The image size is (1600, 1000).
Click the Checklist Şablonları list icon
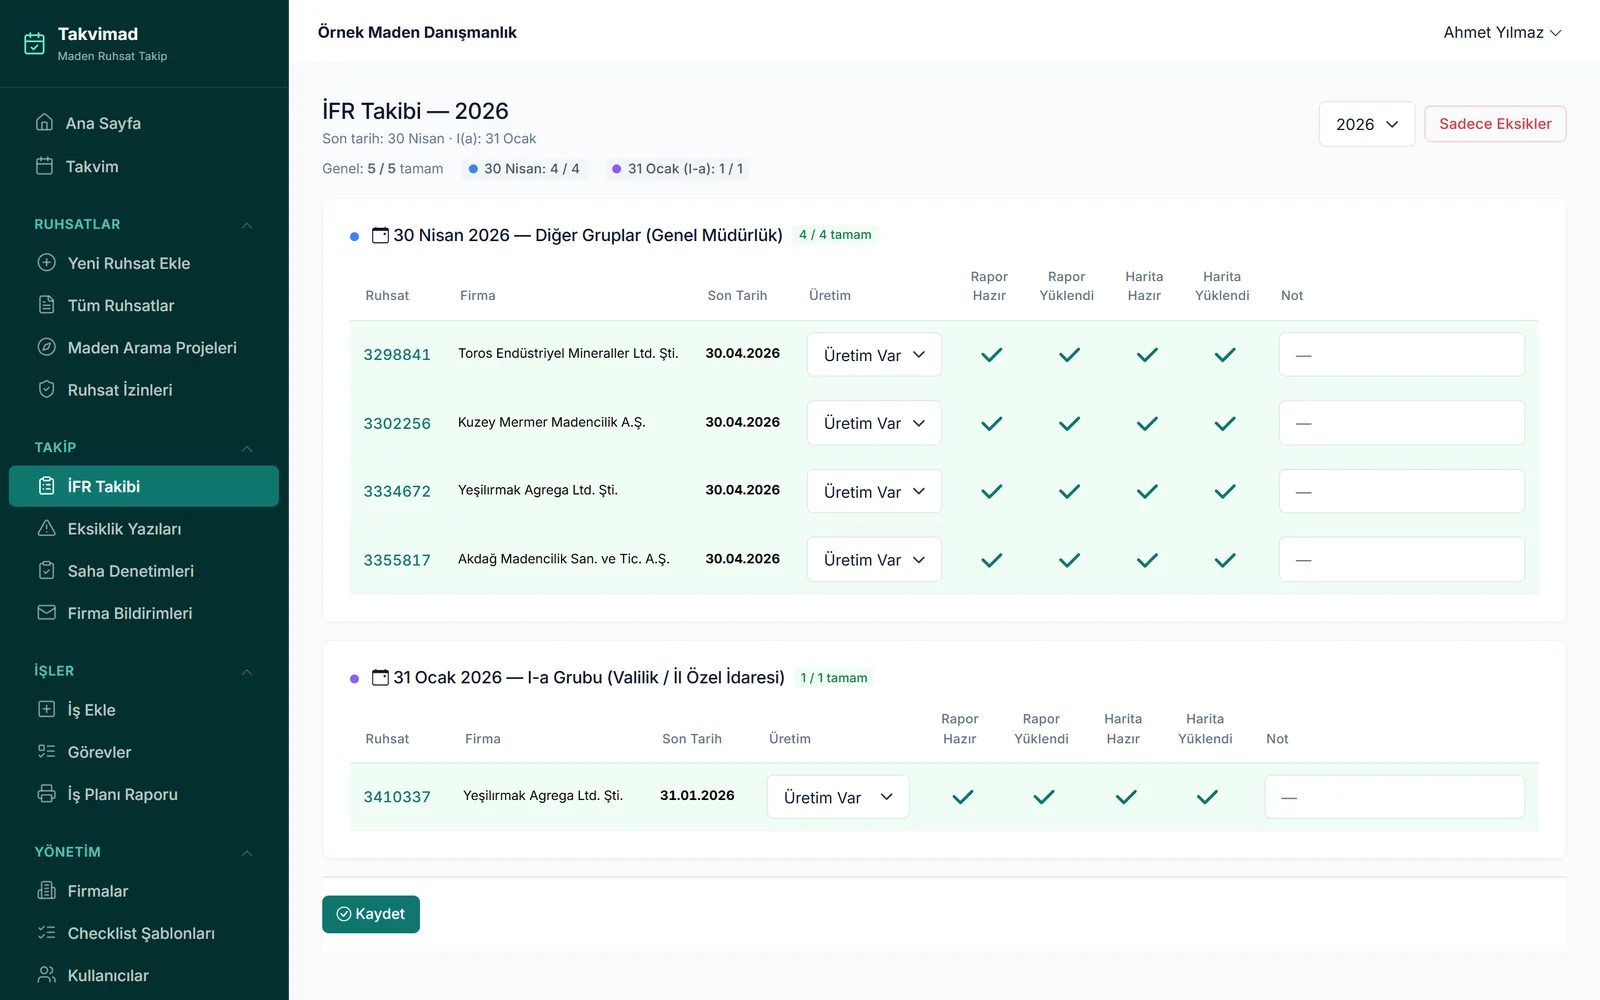click(46, 932)
